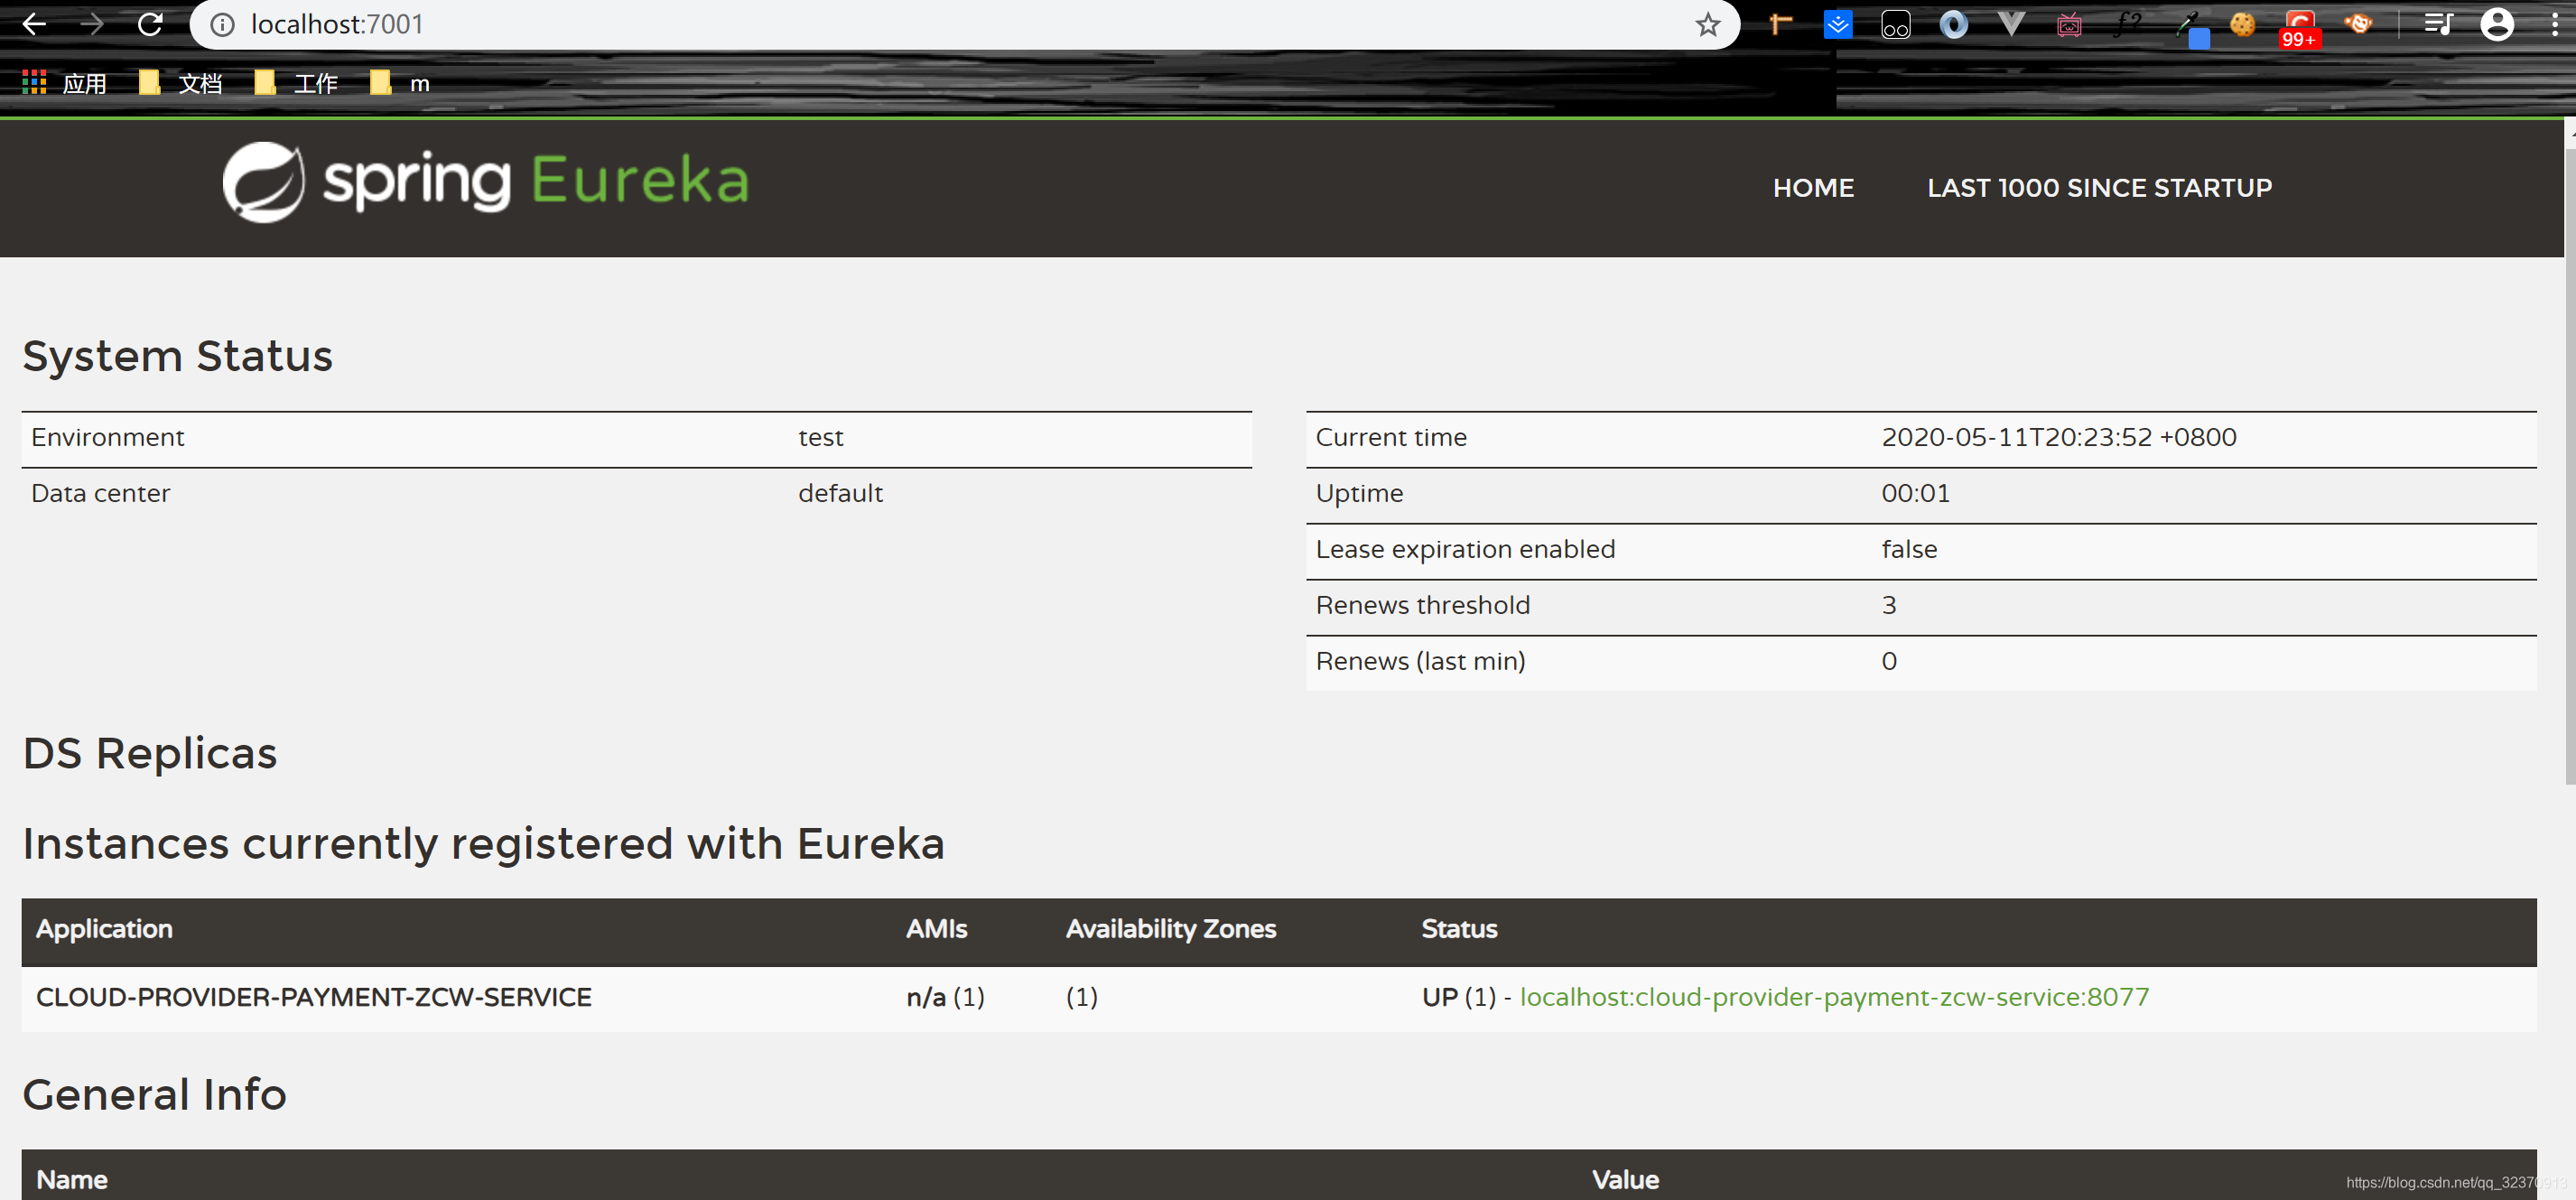Click the Current time value 2020-05-11T20:23:52
The width and height of the screenshot is (2576, 1200).
[2058, 437]
